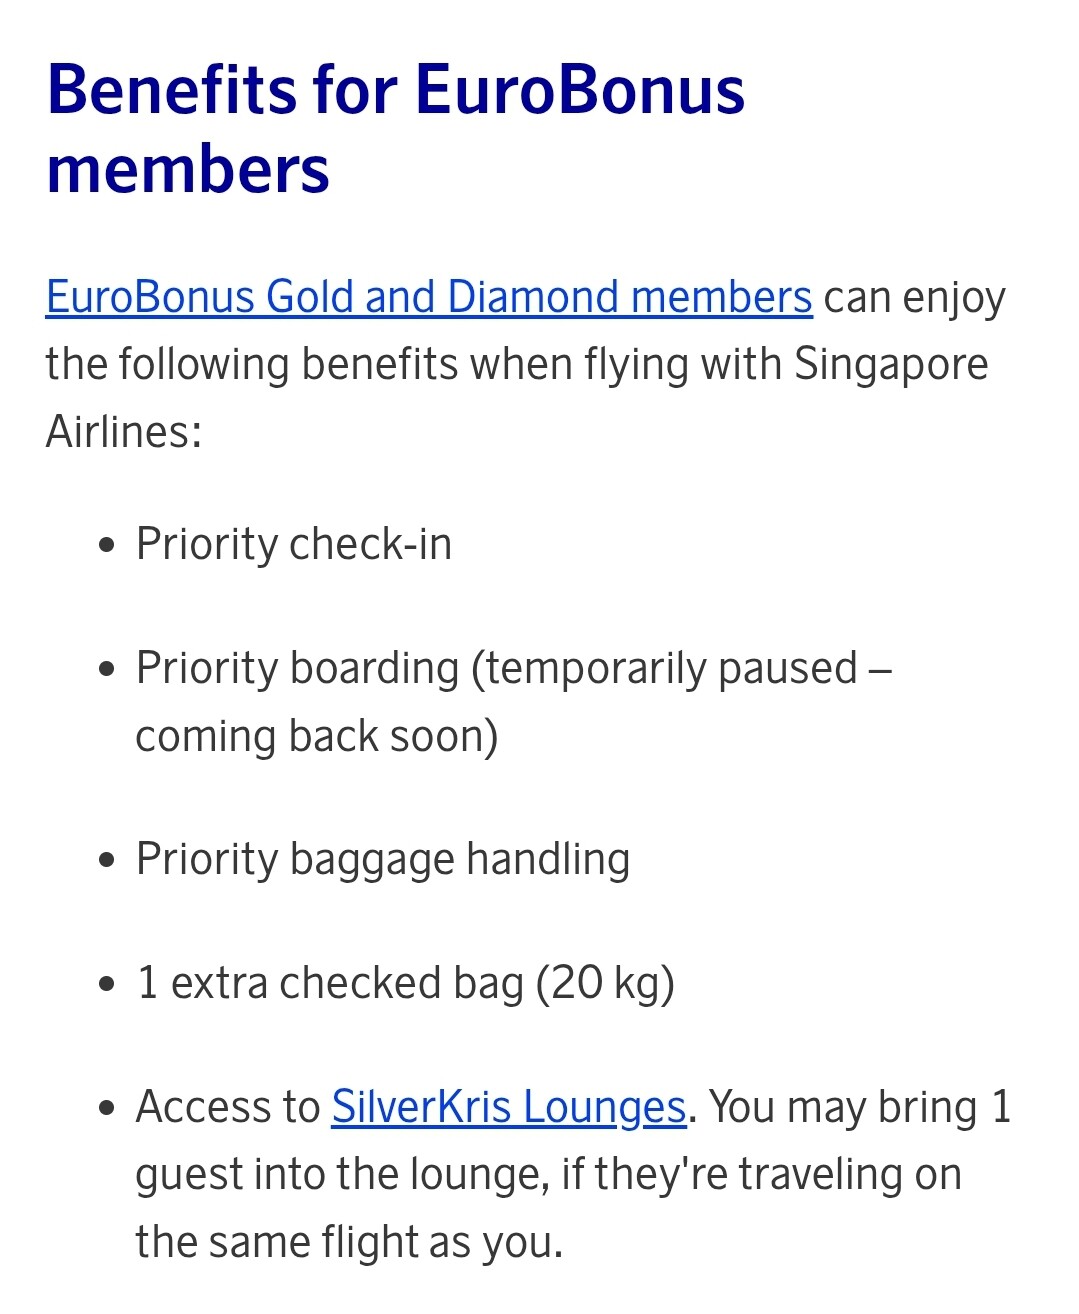Click the words 'coming back soon)'

317,736
